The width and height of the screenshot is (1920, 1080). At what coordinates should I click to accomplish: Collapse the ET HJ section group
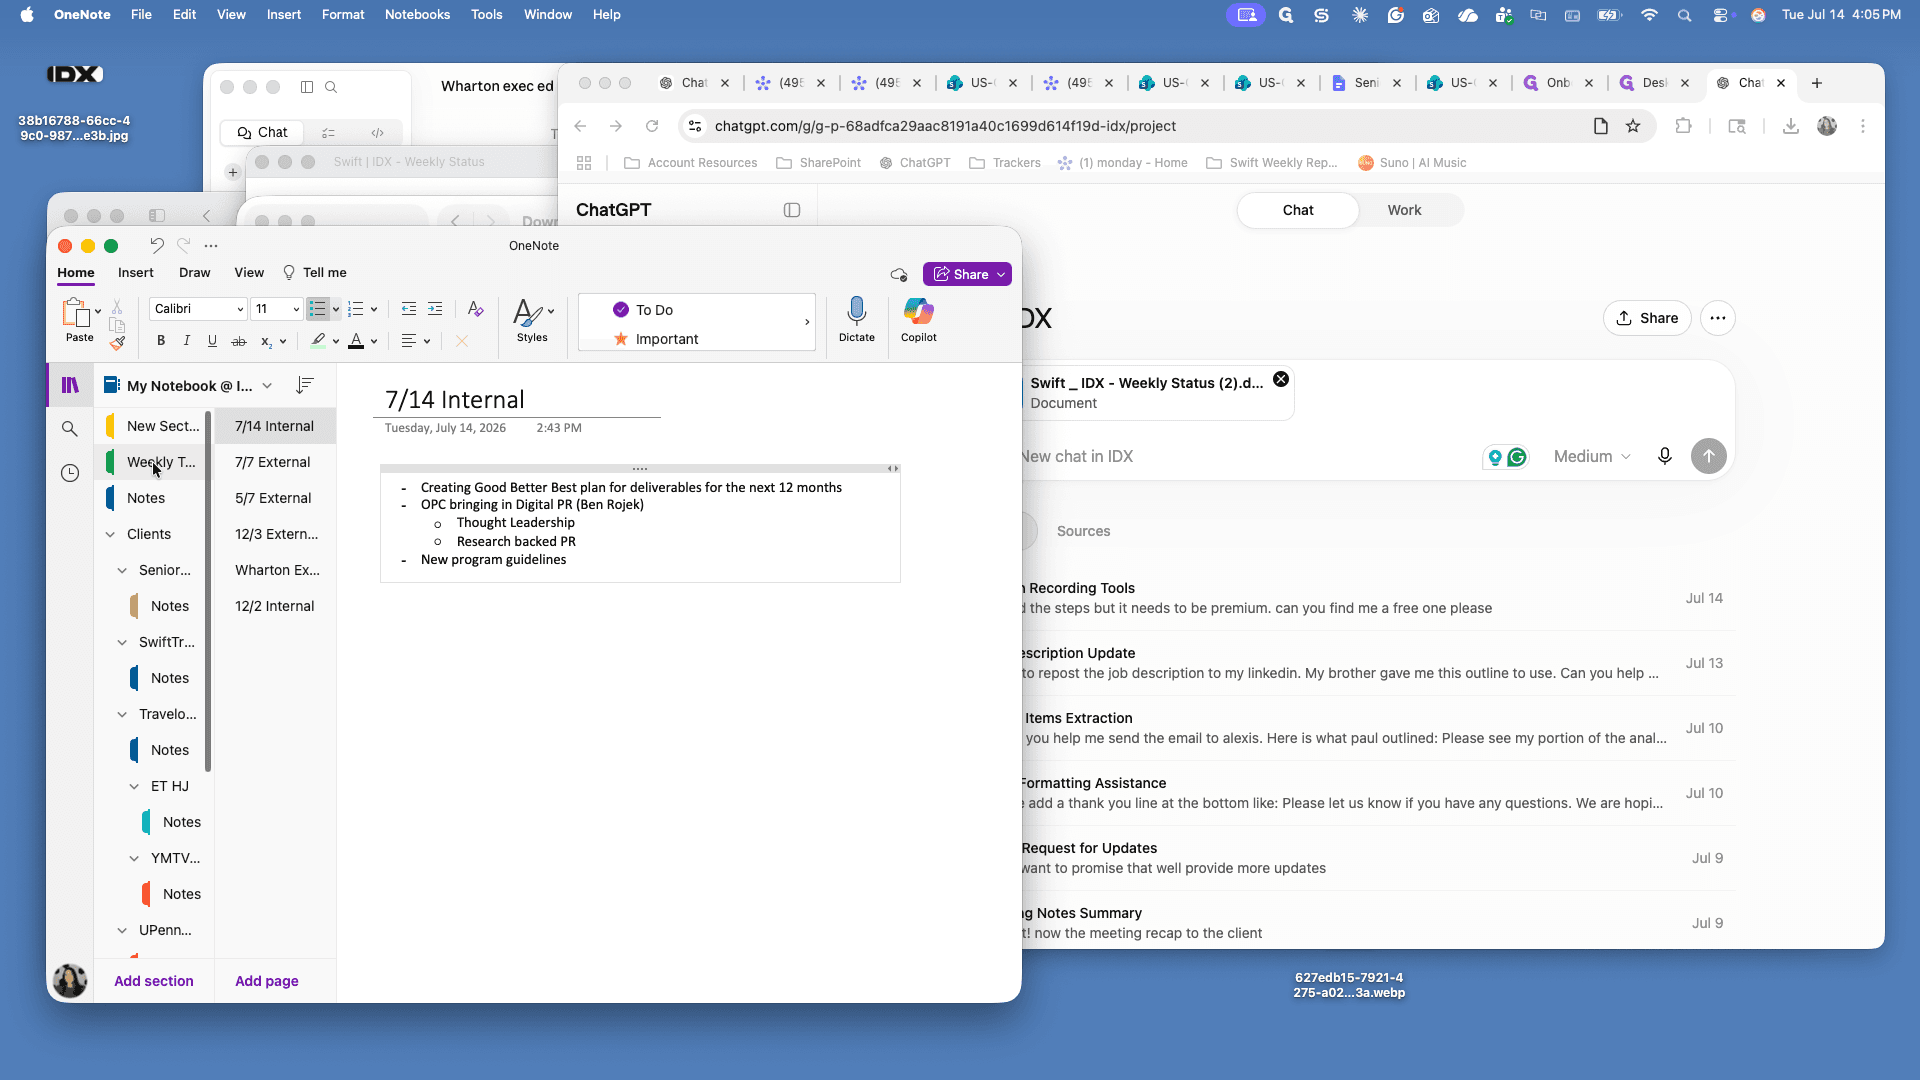tap(134, 786)
